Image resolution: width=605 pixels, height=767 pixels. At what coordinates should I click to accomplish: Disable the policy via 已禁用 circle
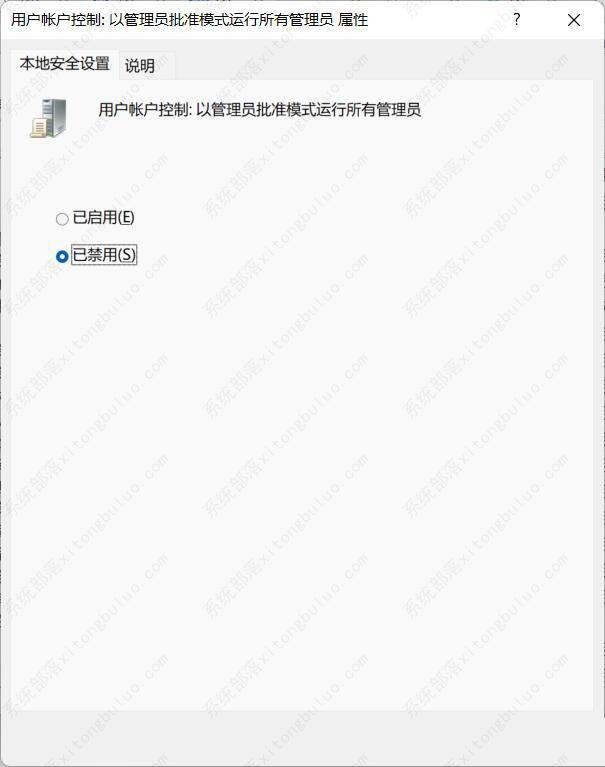point(62,256)
